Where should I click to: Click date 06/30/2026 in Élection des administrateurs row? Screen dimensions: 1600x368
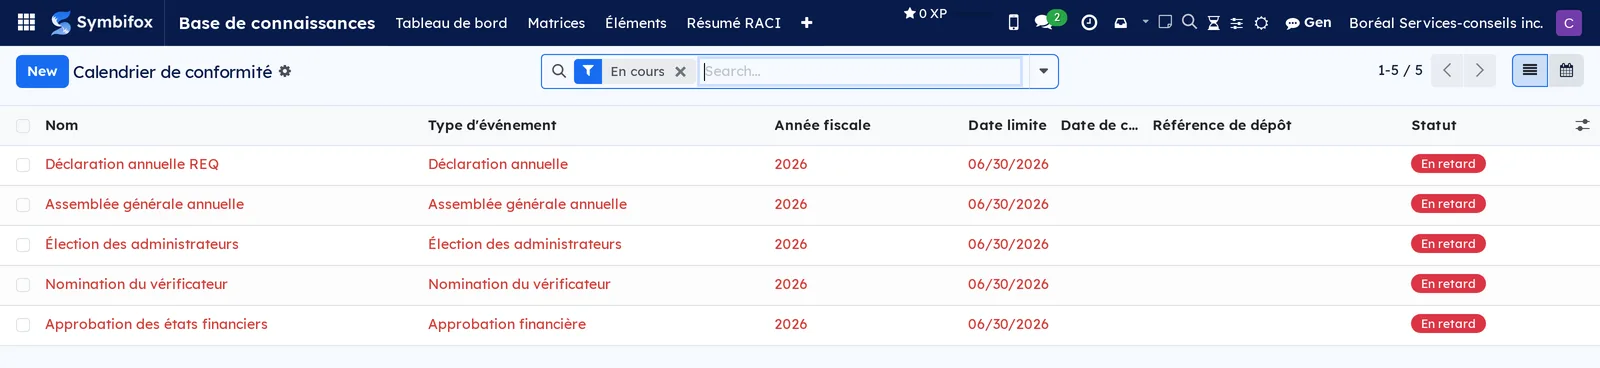[x=1008, y=244]
